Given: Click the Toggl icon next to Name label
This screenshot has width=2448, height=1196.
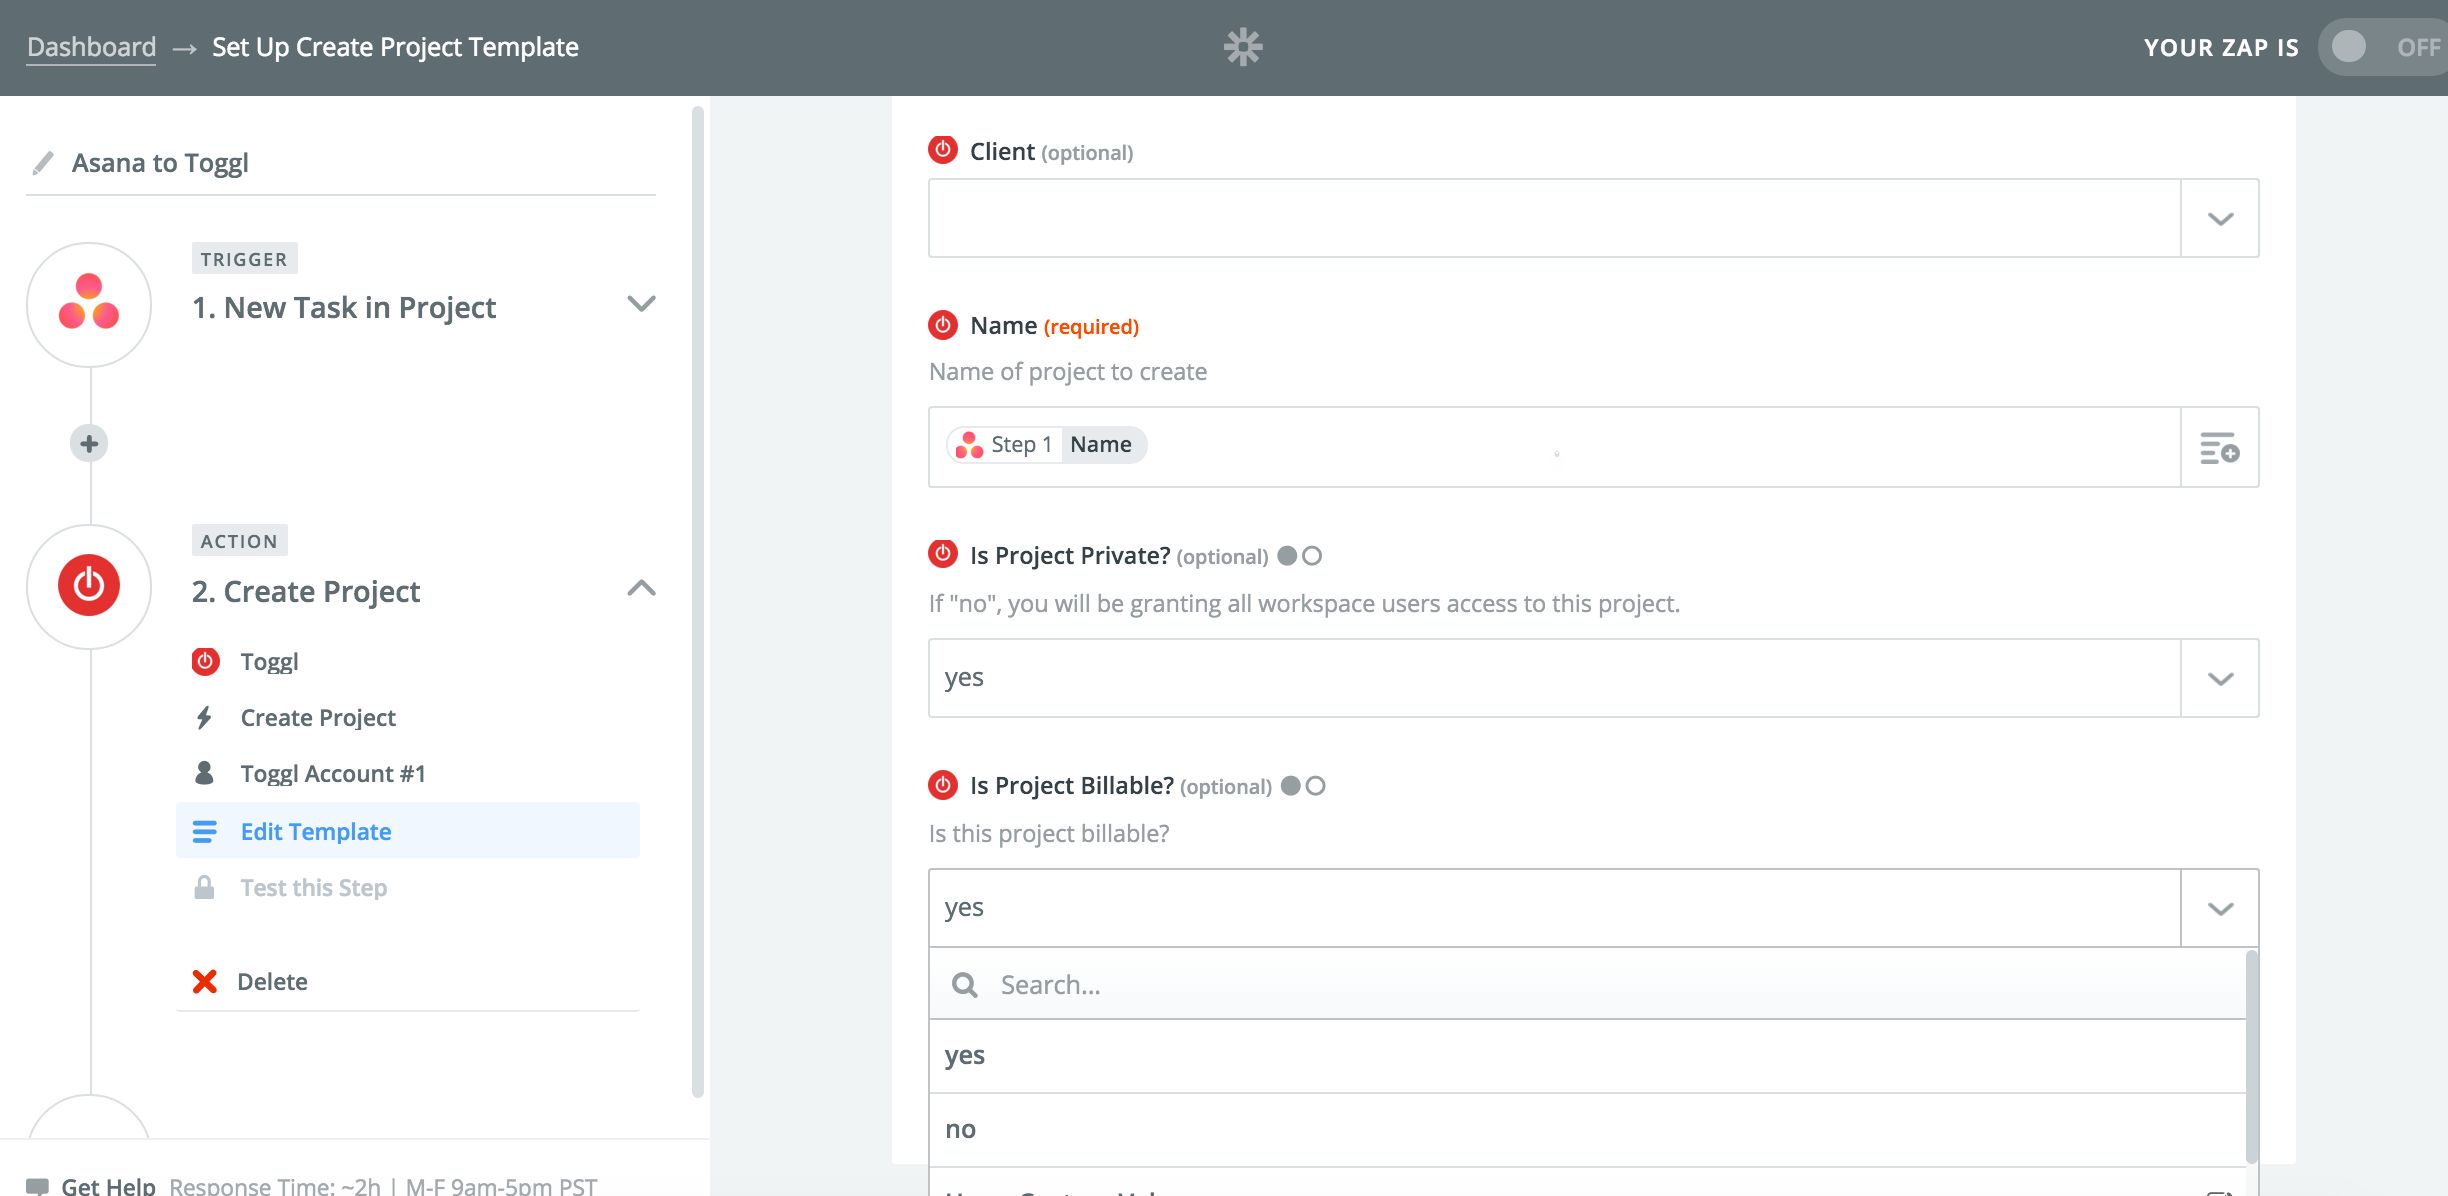Looking at the screenshot, I should pos(943,324).
